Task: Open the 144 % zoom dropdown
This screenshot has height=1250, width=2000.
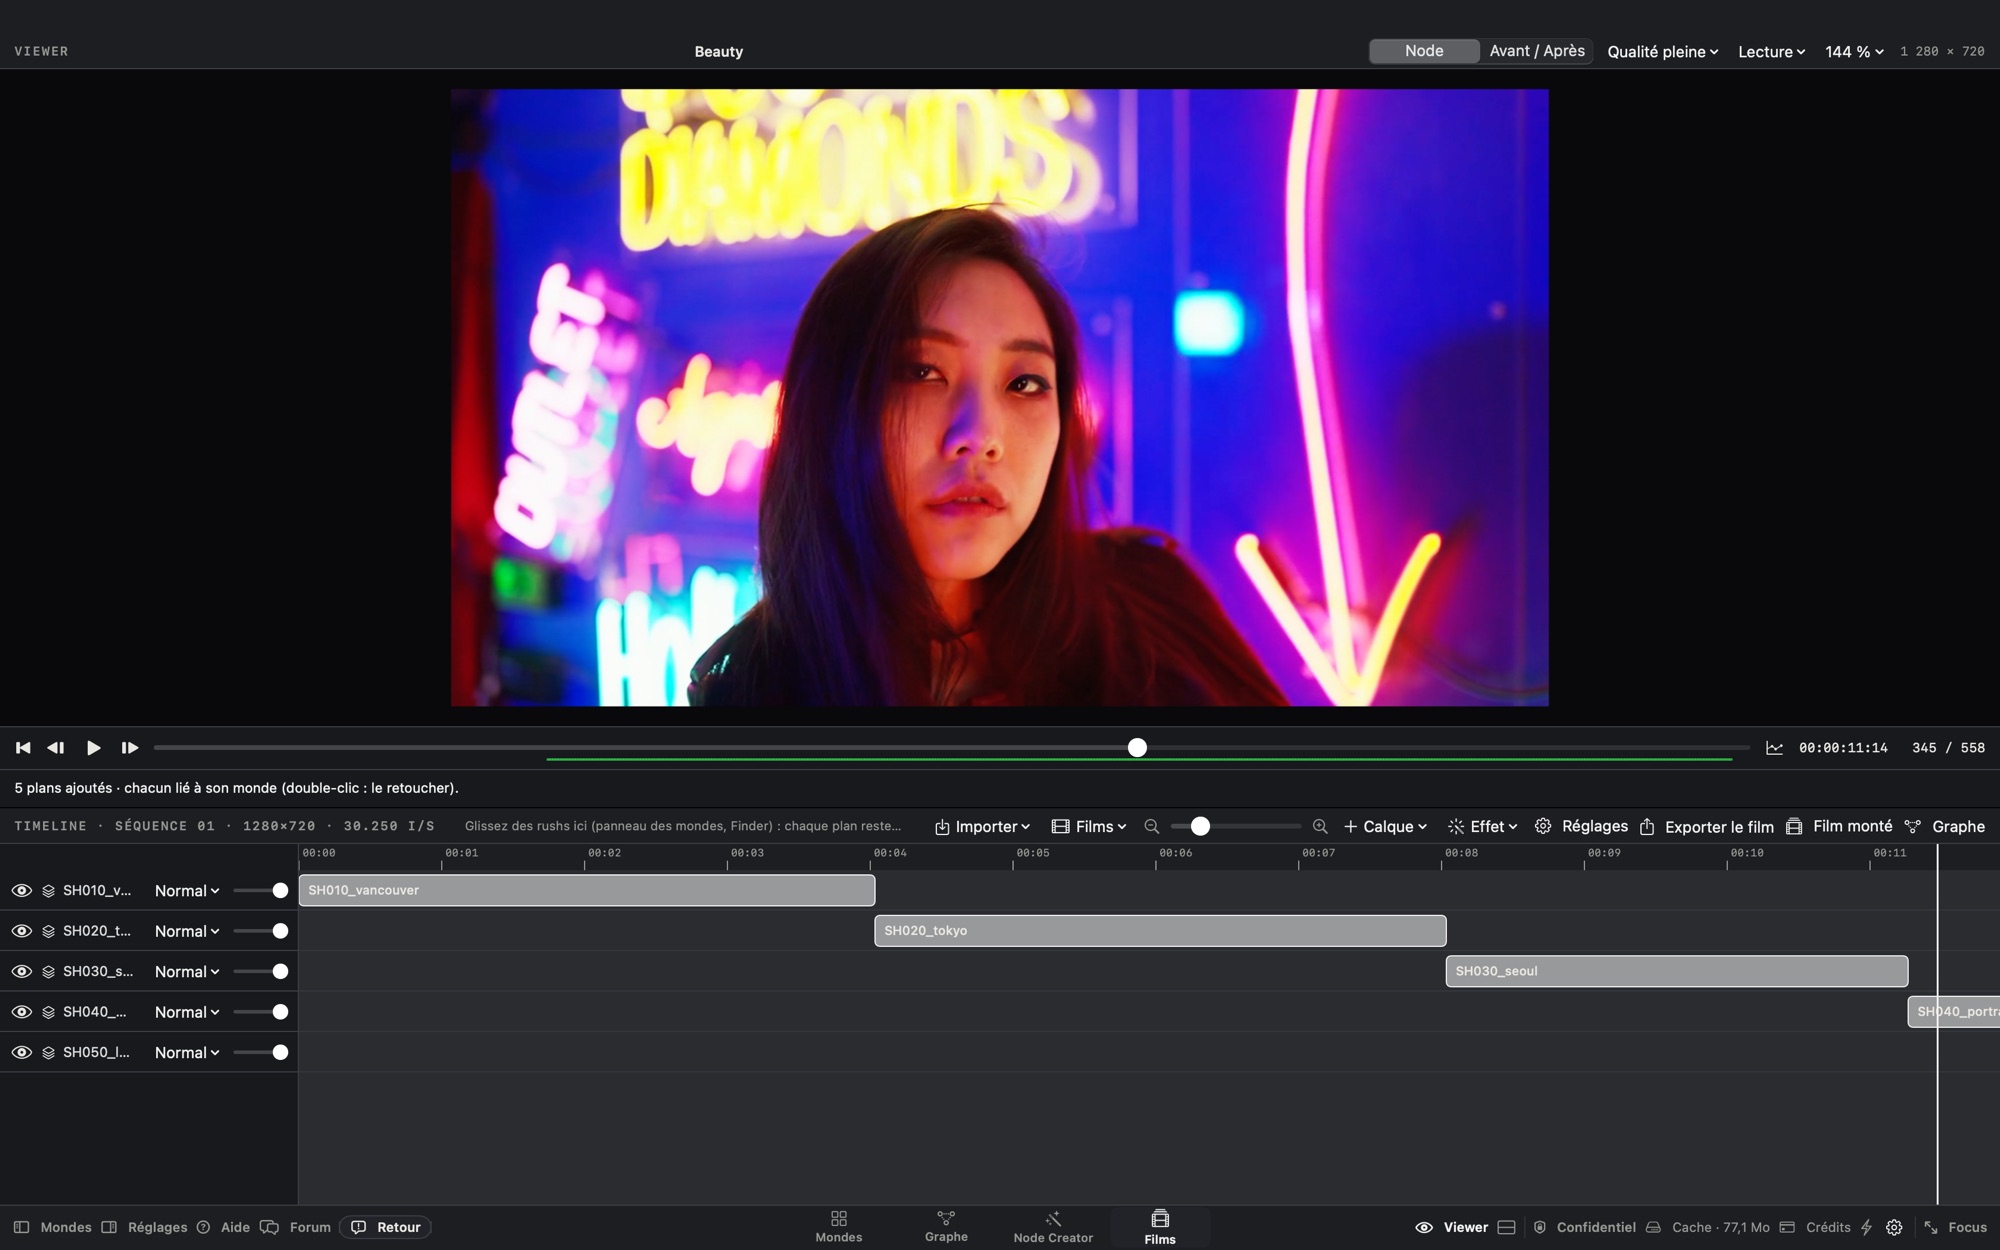Action: tap(1854, 52)
